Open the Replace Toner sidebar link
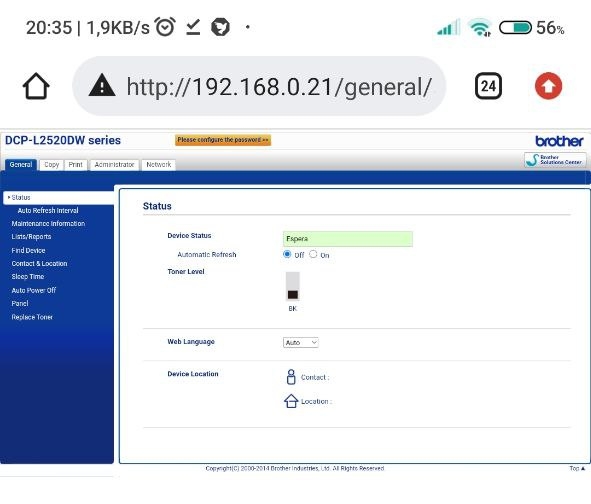591x504 pixels. (x=32, y=317)
